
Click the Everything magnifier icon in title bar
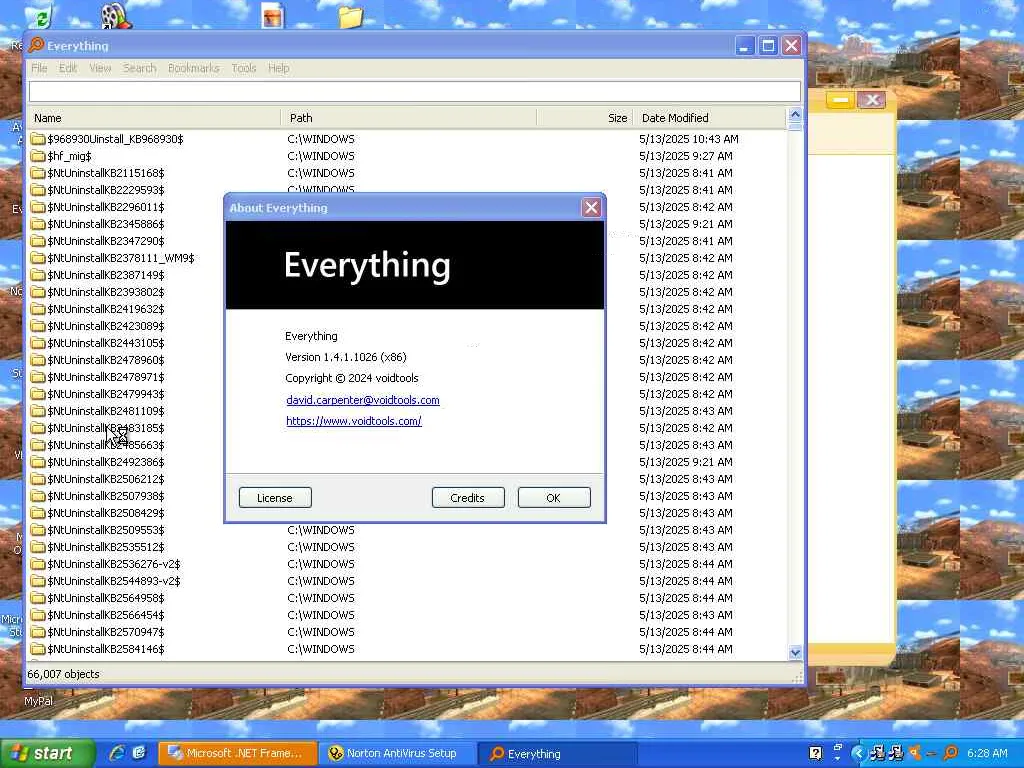(37, 45)
